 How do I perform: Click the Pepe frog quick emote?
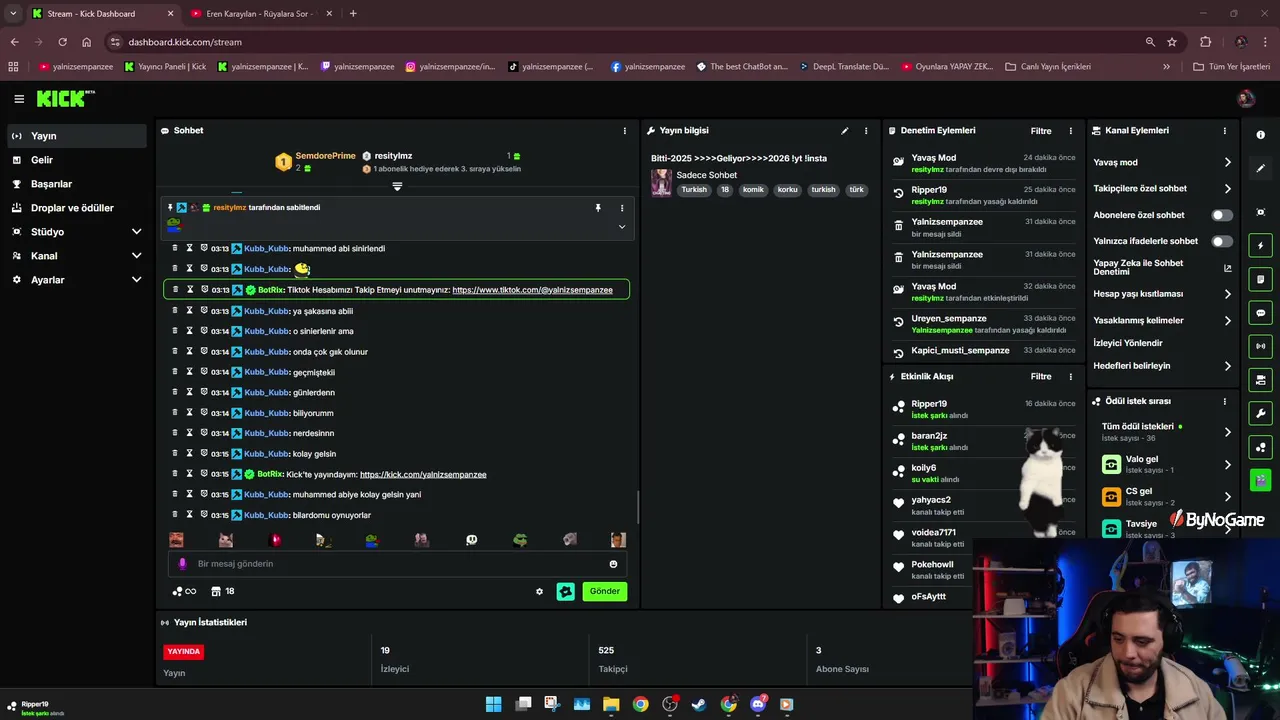520,540
